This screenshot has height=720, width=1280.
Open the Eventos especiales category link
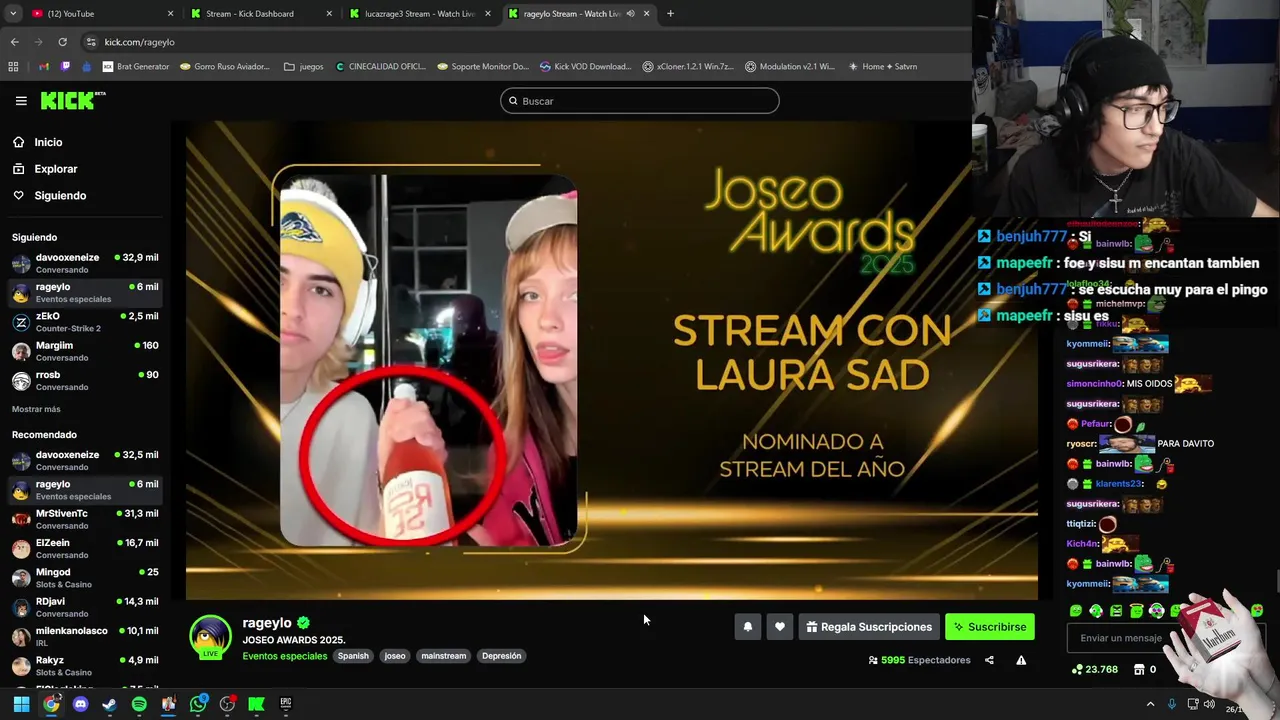pyautogui.click(x=285, y=656)
